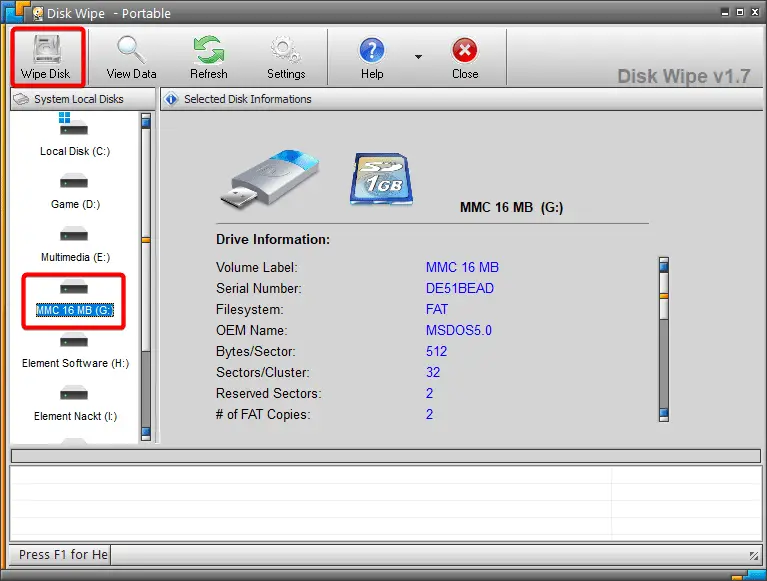
Task: Click the Press F1 status bar text
Action: tap(63, 555)
